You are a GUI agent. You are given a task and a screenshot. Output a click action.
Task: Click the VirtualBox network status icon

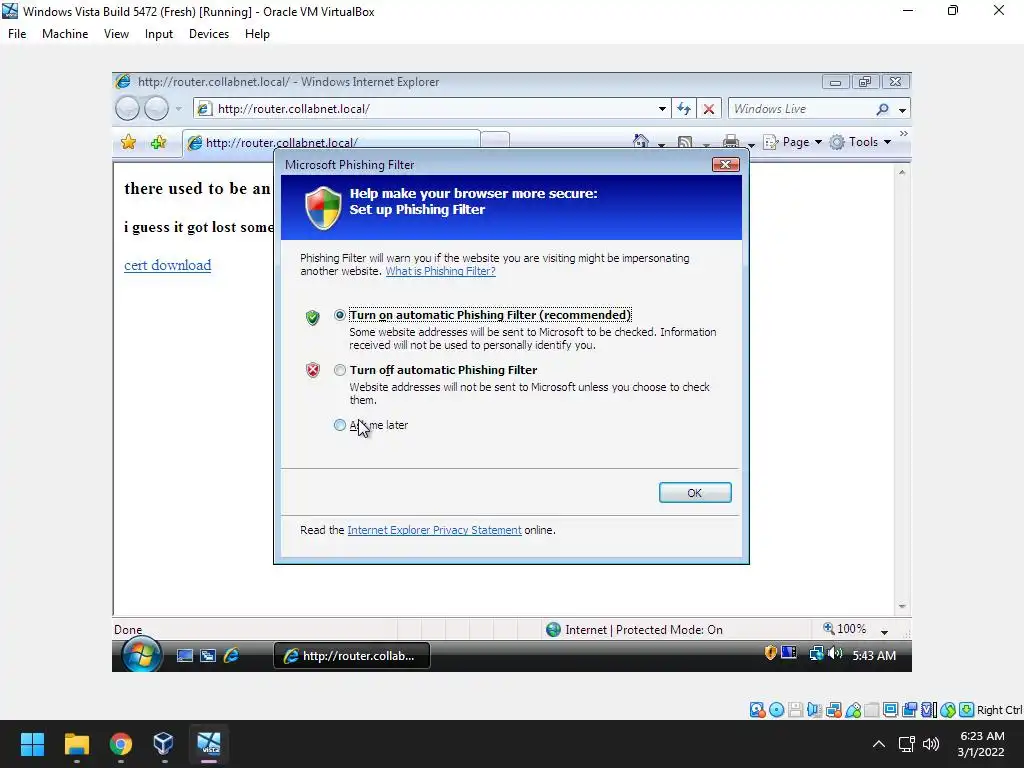coord(833,710)
